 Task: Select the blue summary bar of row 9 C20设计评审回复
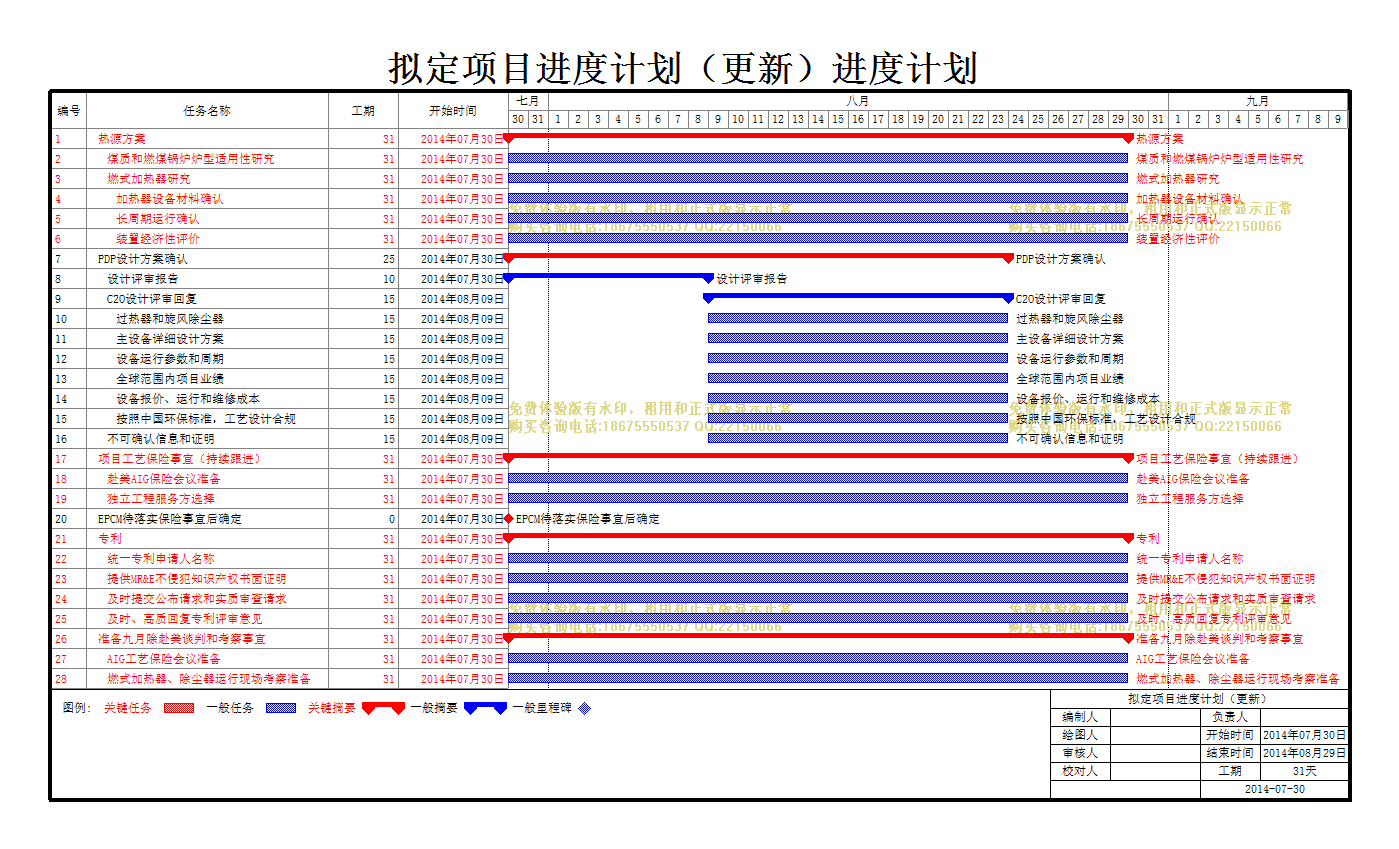[858, 297]
